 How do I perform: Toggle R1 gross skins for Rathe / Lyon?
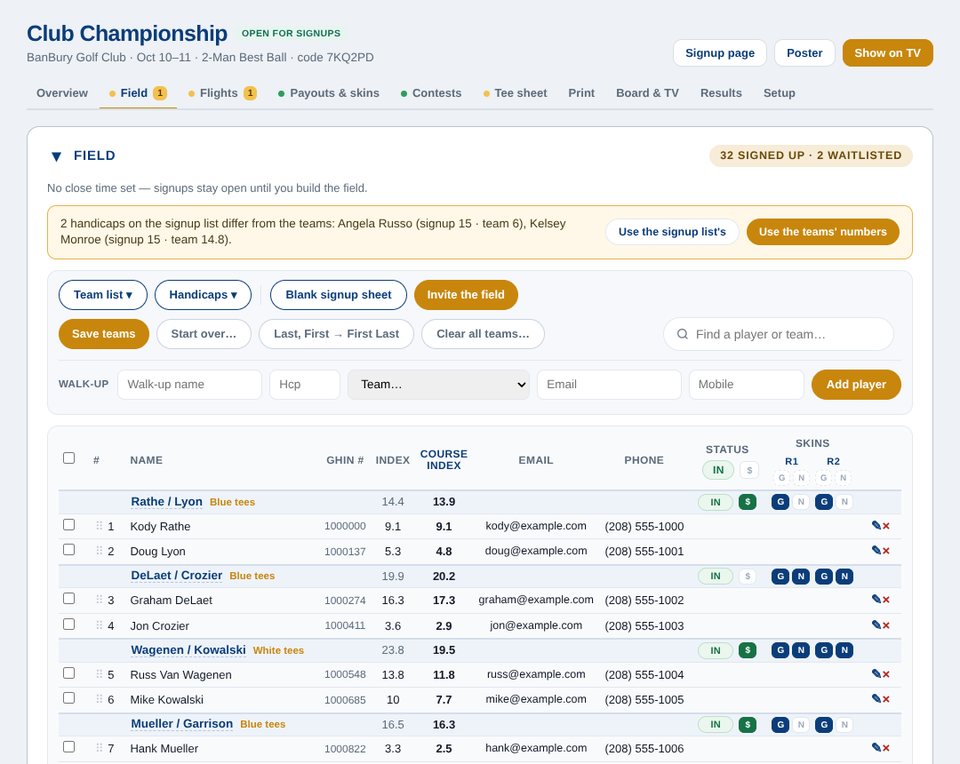(x=780, y=502)
